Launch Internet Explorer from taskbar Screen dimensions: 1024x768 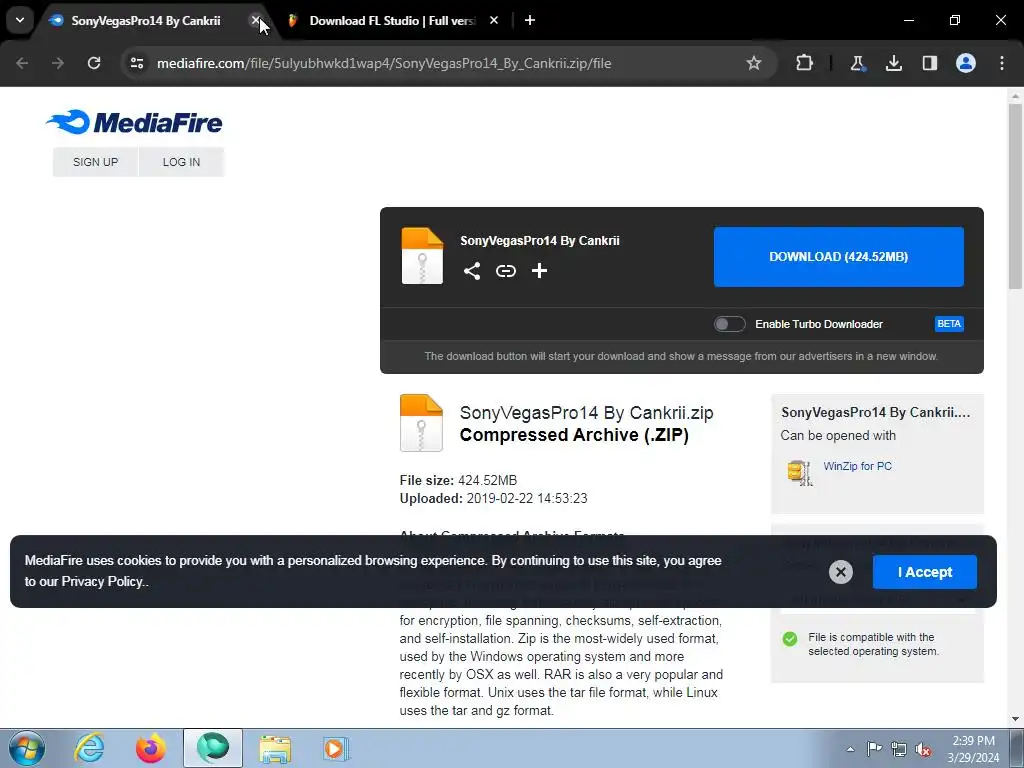89,748
